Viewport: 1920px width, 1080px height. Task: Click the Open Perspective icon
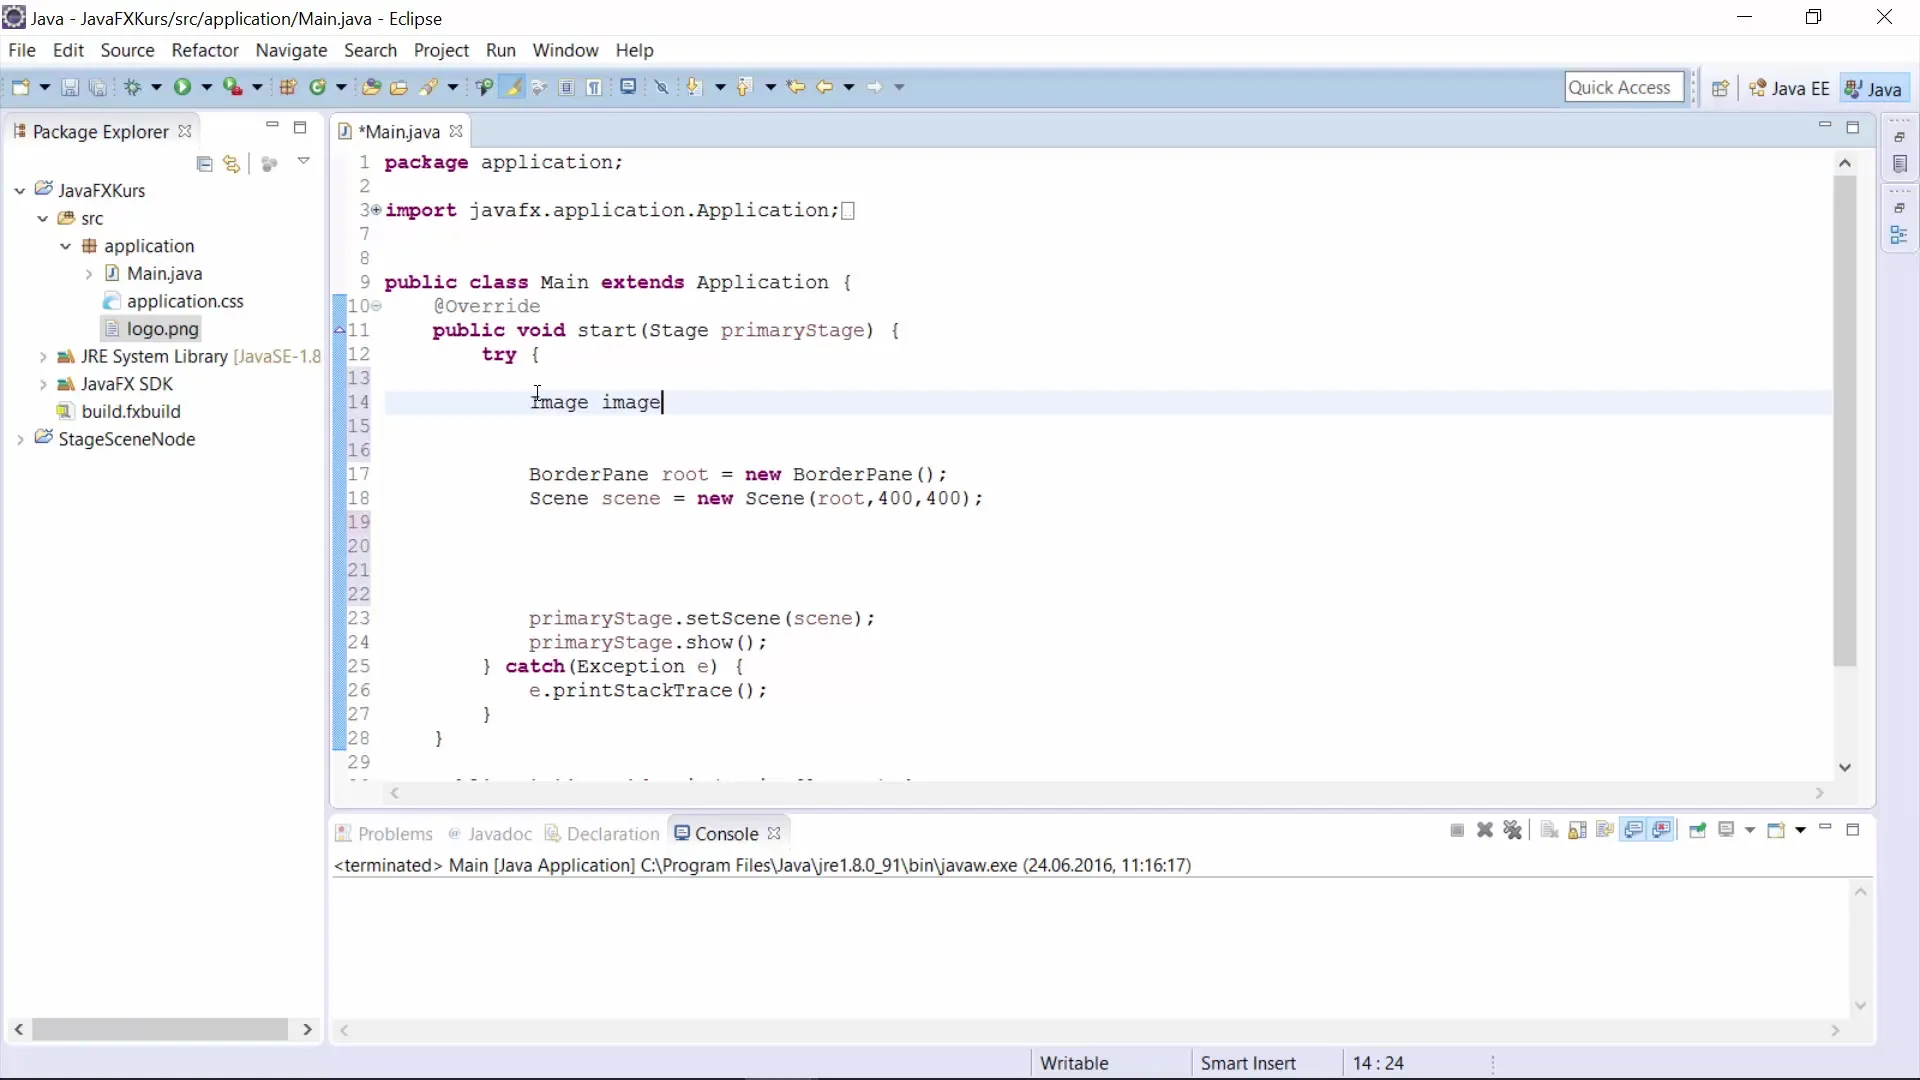[1720, 89]
